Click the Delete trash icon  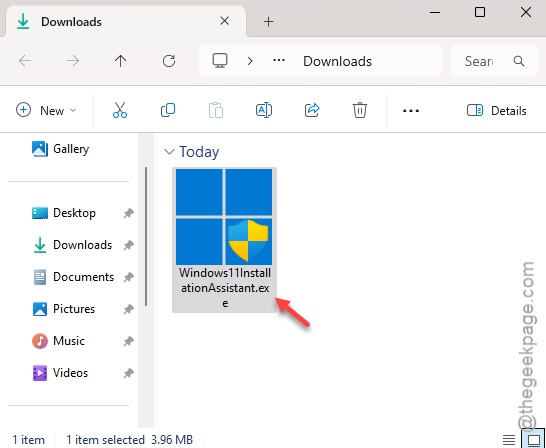[360, 110]
